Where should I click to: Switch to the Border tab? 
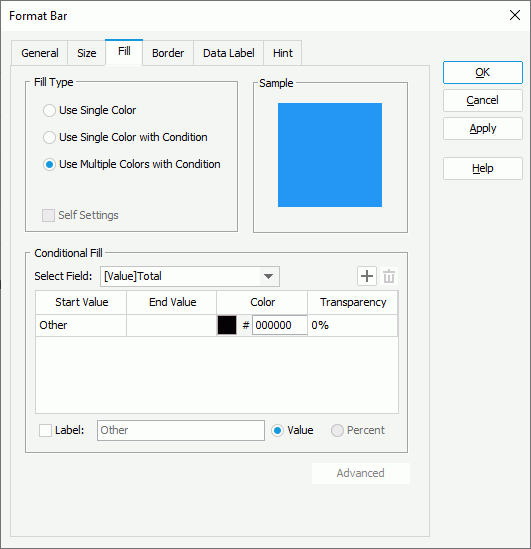168,53
